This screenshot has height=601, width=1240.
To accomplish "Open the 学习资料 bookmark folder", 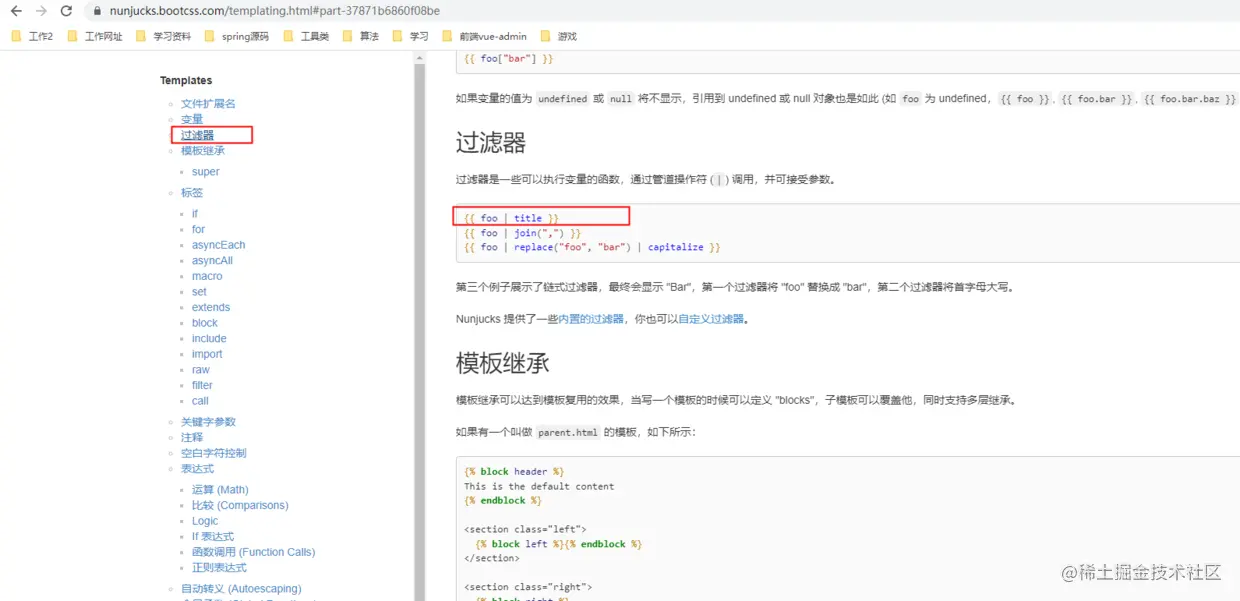I will click(163, 36).
